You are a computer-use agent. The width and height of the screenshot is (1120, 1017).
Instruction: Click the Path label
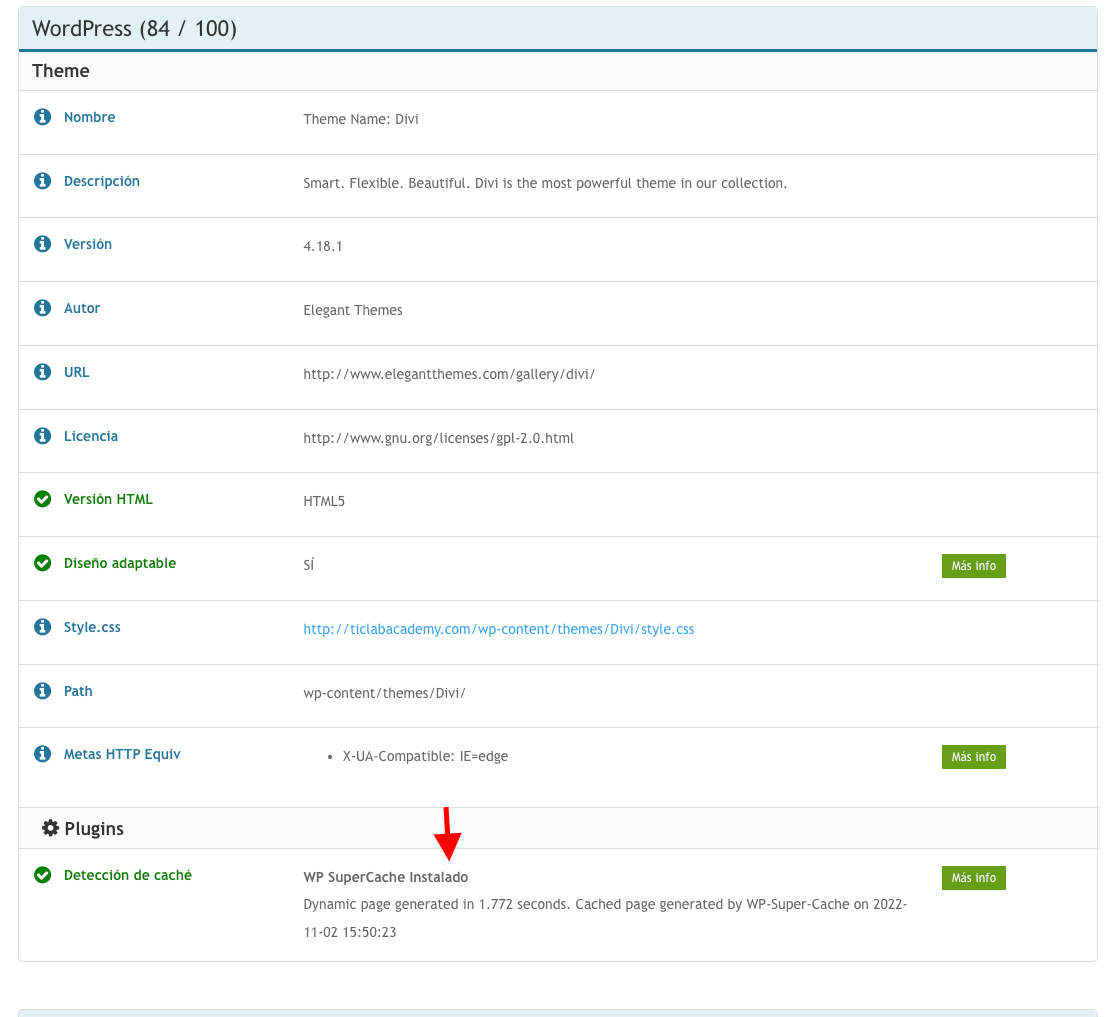click(78, 691)
